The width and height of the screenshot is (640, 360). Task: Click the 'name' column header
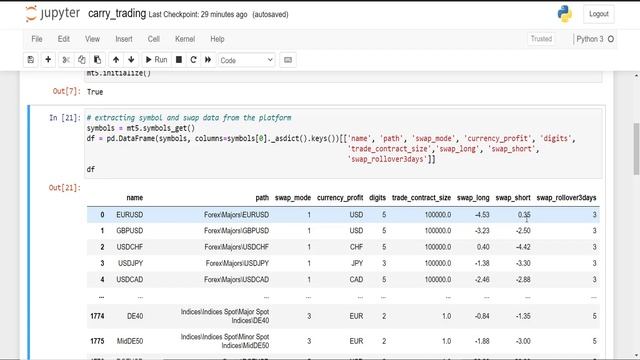pos(134,198)
